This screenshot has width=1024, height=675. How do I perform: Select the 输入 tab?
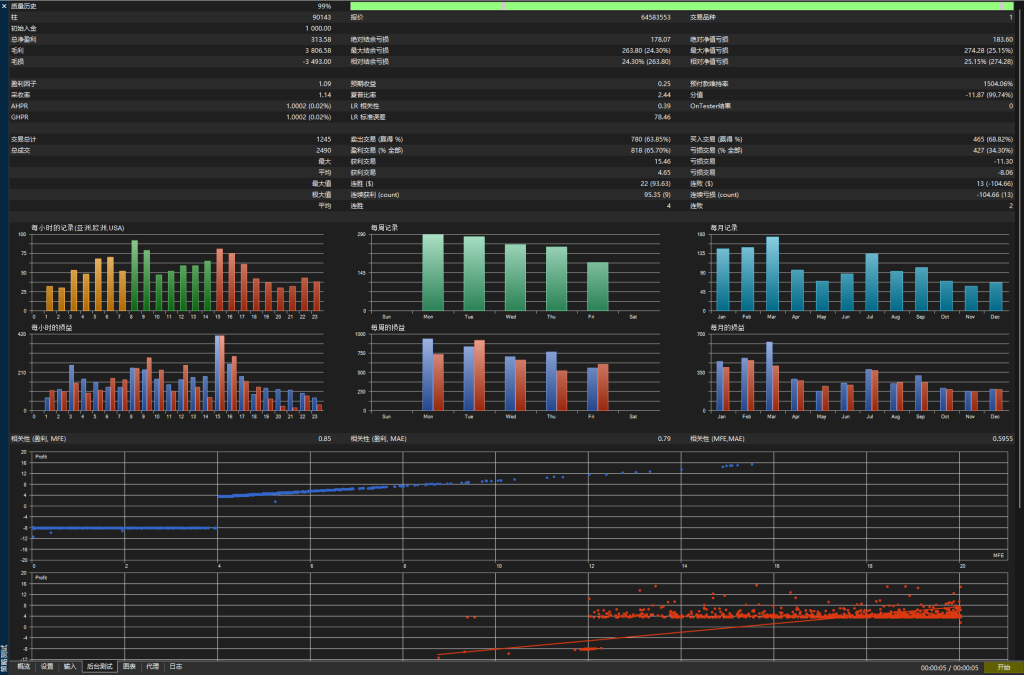tap(70, 666)
